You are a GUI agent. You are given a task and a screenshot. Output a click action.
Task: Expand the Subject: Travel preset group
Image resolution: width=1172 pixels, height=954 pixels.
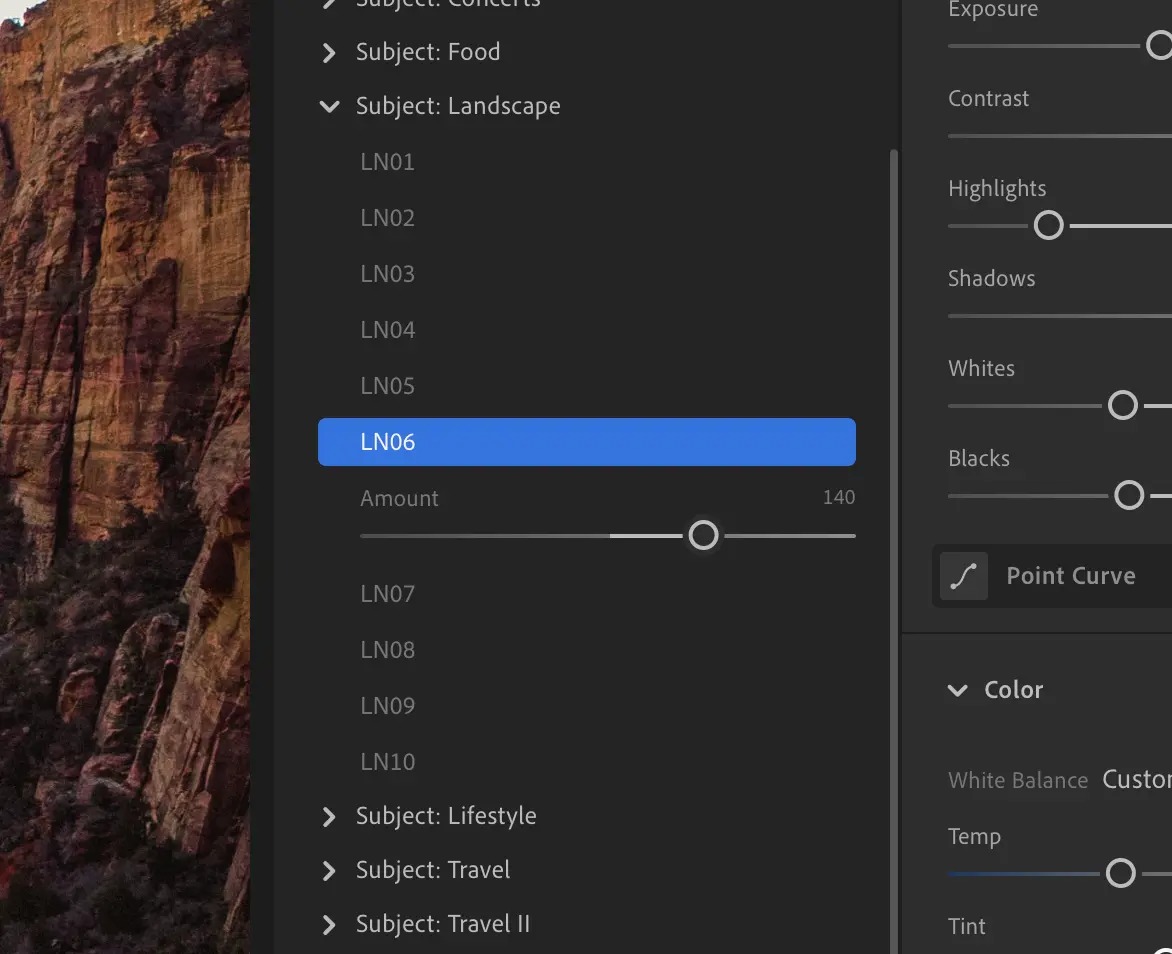pos(328,870)
